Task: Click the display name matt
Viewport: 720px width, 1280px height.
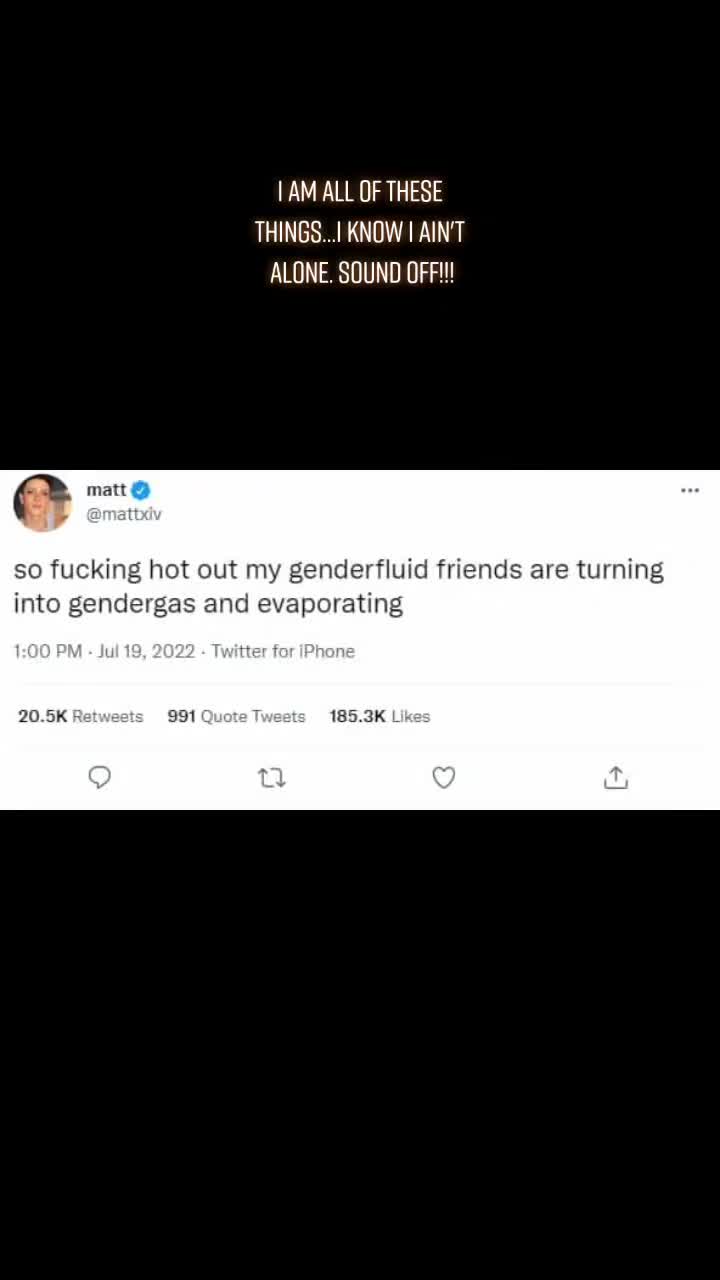Action: 106,490
